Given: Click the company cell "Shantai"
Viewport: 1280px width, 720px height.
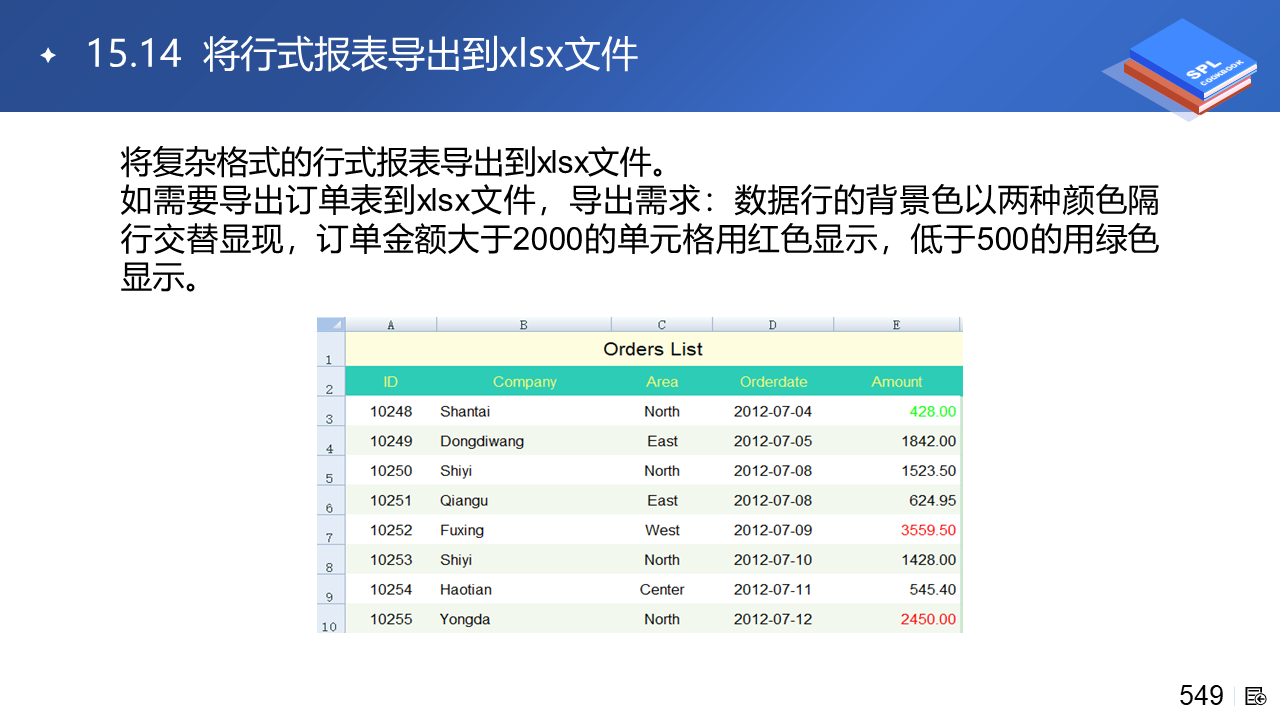Looking at the screenshot, I should pyautogui.click(x=524, y=411).
